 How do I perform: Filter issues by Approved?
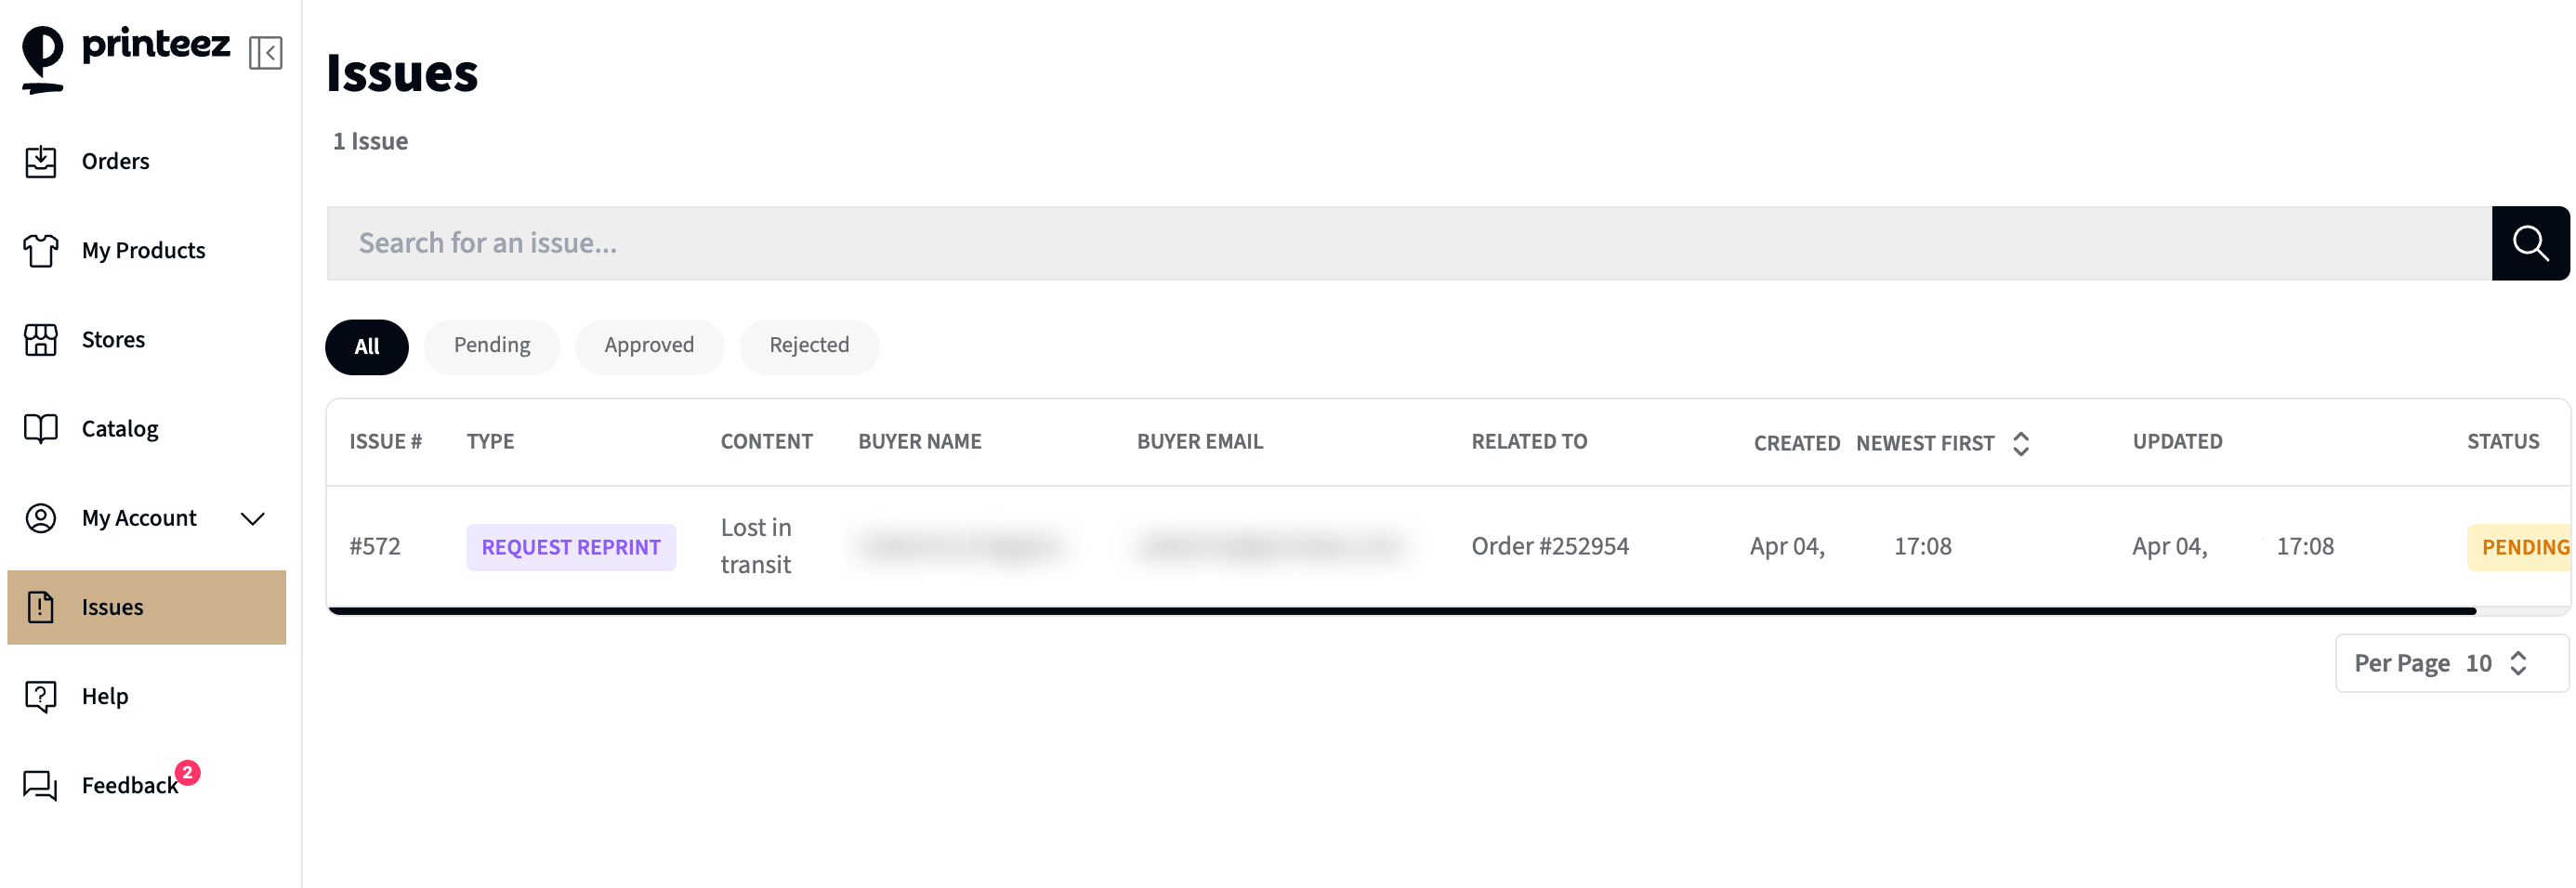click(649, 347)
